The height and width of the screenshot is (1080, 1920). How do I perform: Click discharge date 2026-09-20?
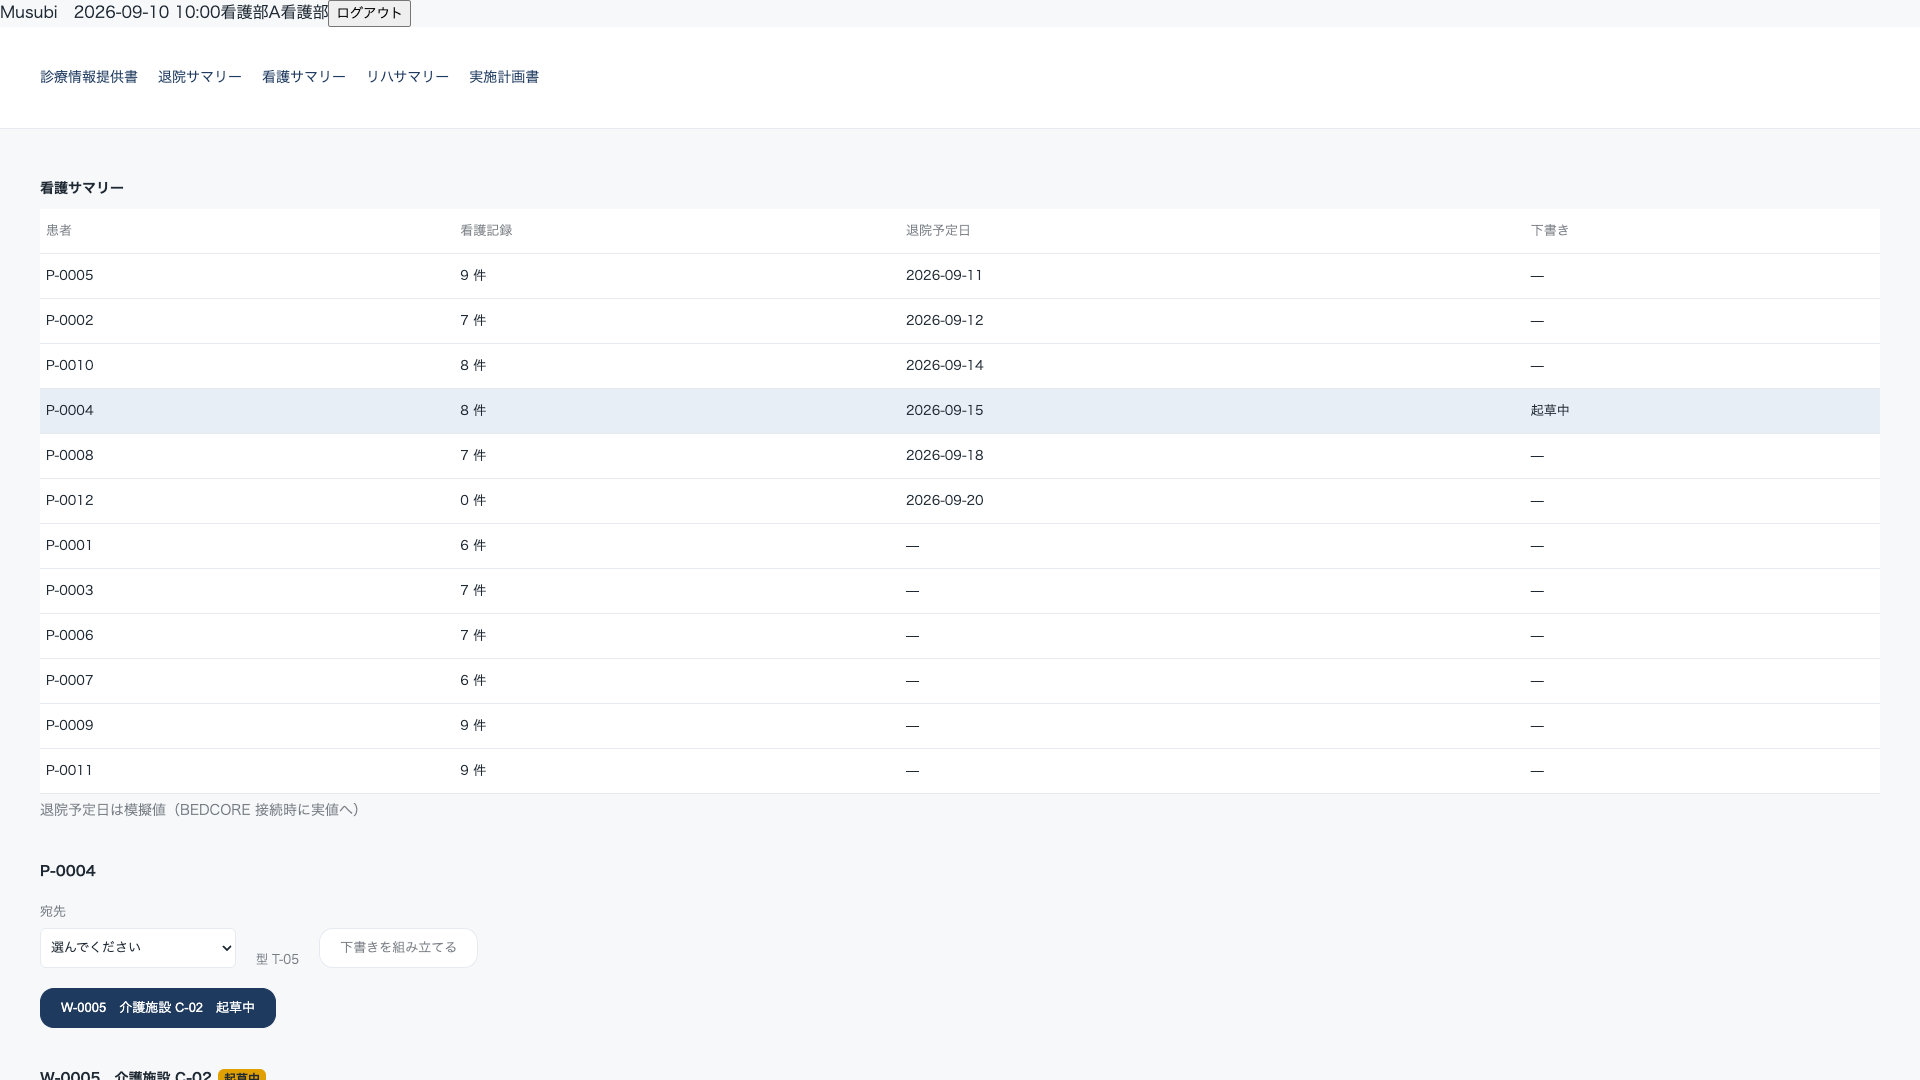[944, 501]
